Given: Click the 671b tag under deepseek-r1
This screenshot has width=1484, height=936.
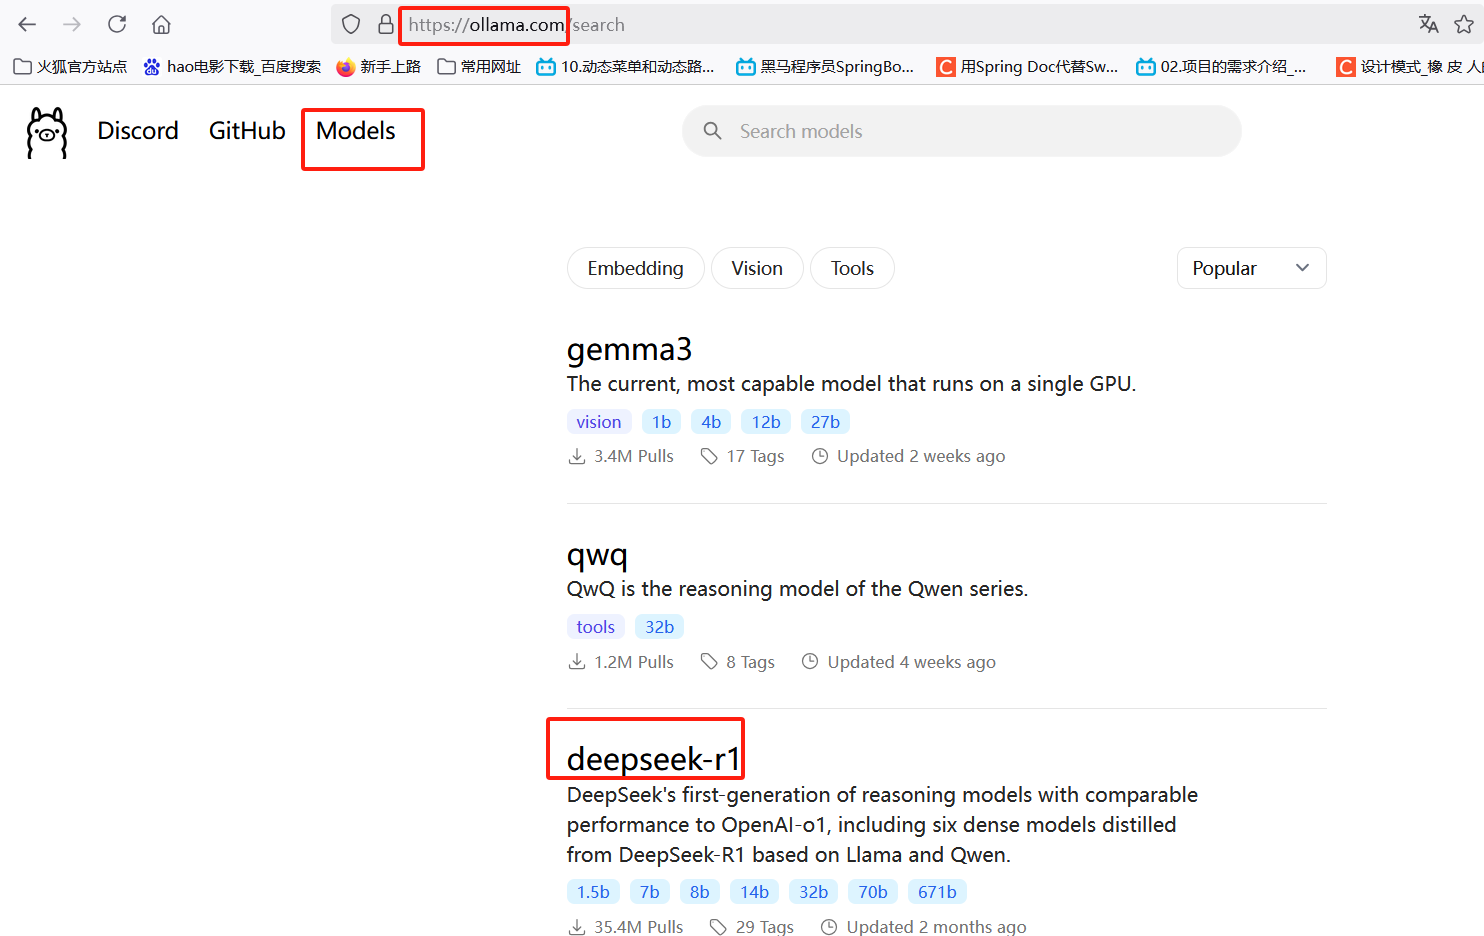Looking at the screenshot, I should (x=937, y=892).
